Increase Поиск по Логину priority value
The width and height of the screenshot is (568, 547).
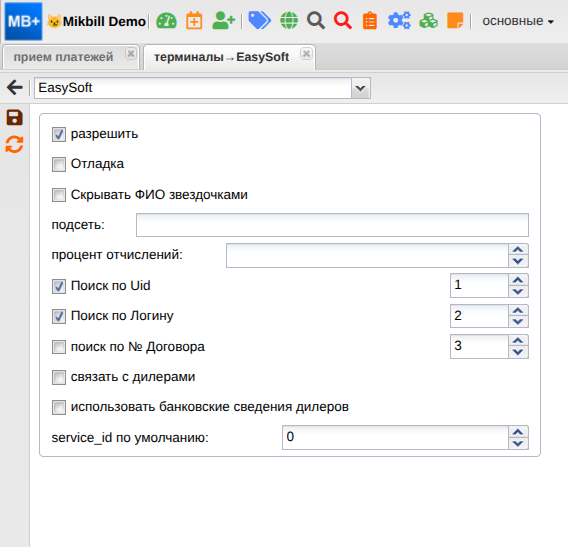[x=518, y=310]
